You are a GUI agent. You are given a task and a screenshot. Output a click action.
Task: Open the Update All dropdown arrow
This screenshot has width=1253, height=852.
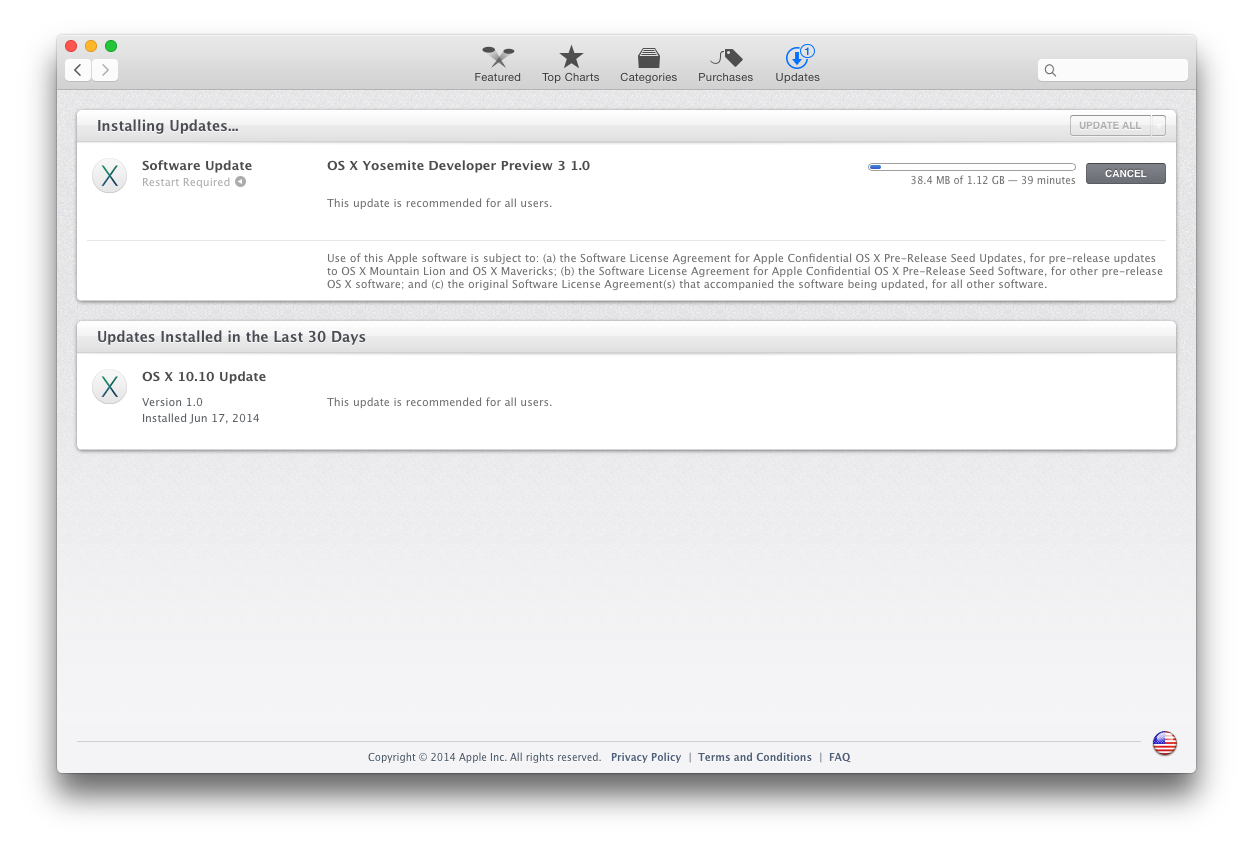click(x=1159, y=125)
